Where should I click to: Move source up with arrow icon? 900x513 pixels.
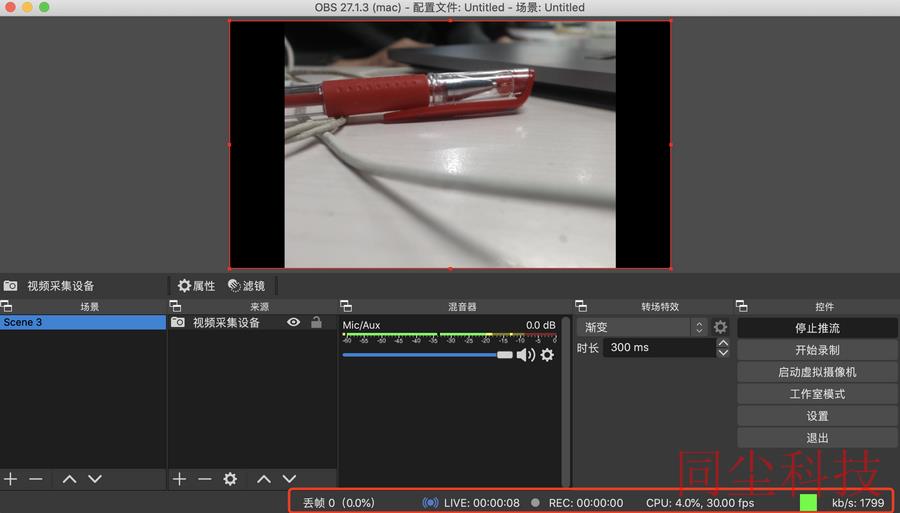point(264,479)
